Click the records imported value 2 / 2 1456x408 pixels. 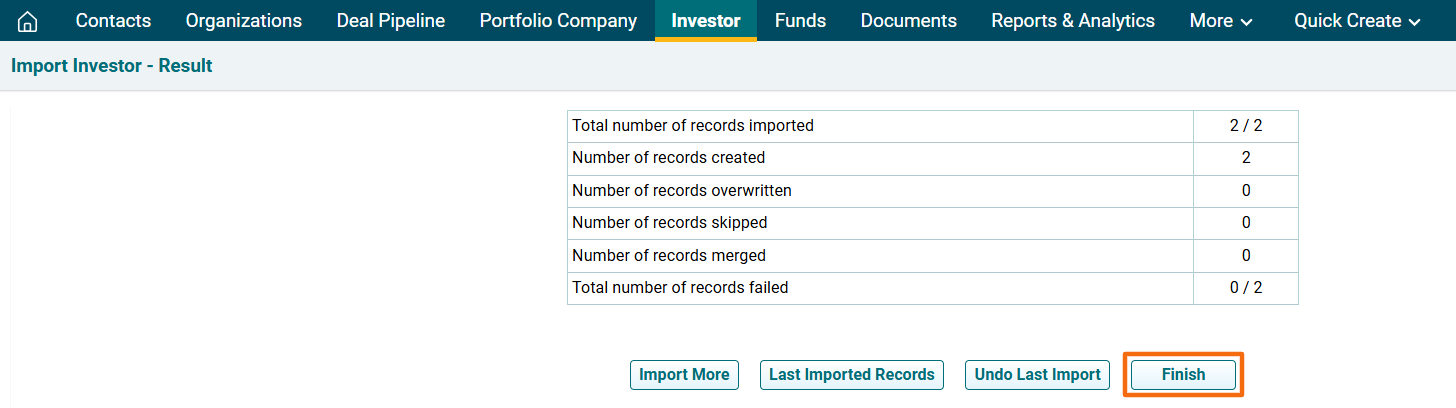1245,126
